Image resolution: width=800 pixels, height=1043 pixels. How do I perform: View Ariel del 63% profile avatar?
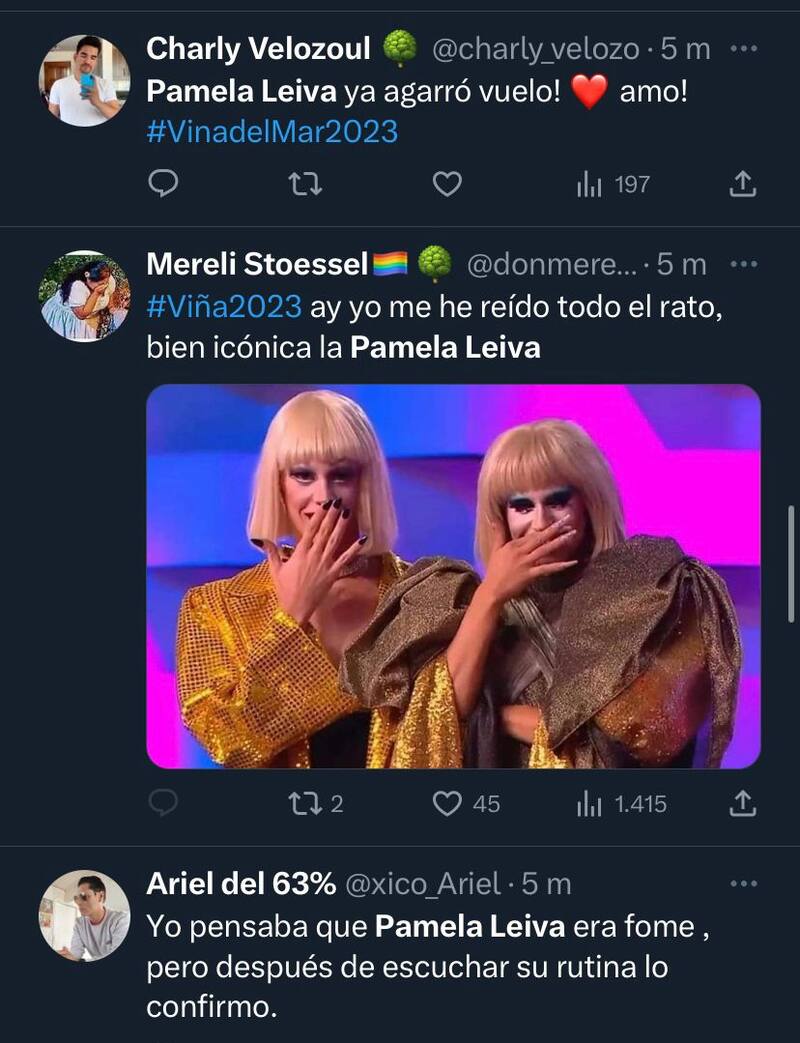coord(84,914)
